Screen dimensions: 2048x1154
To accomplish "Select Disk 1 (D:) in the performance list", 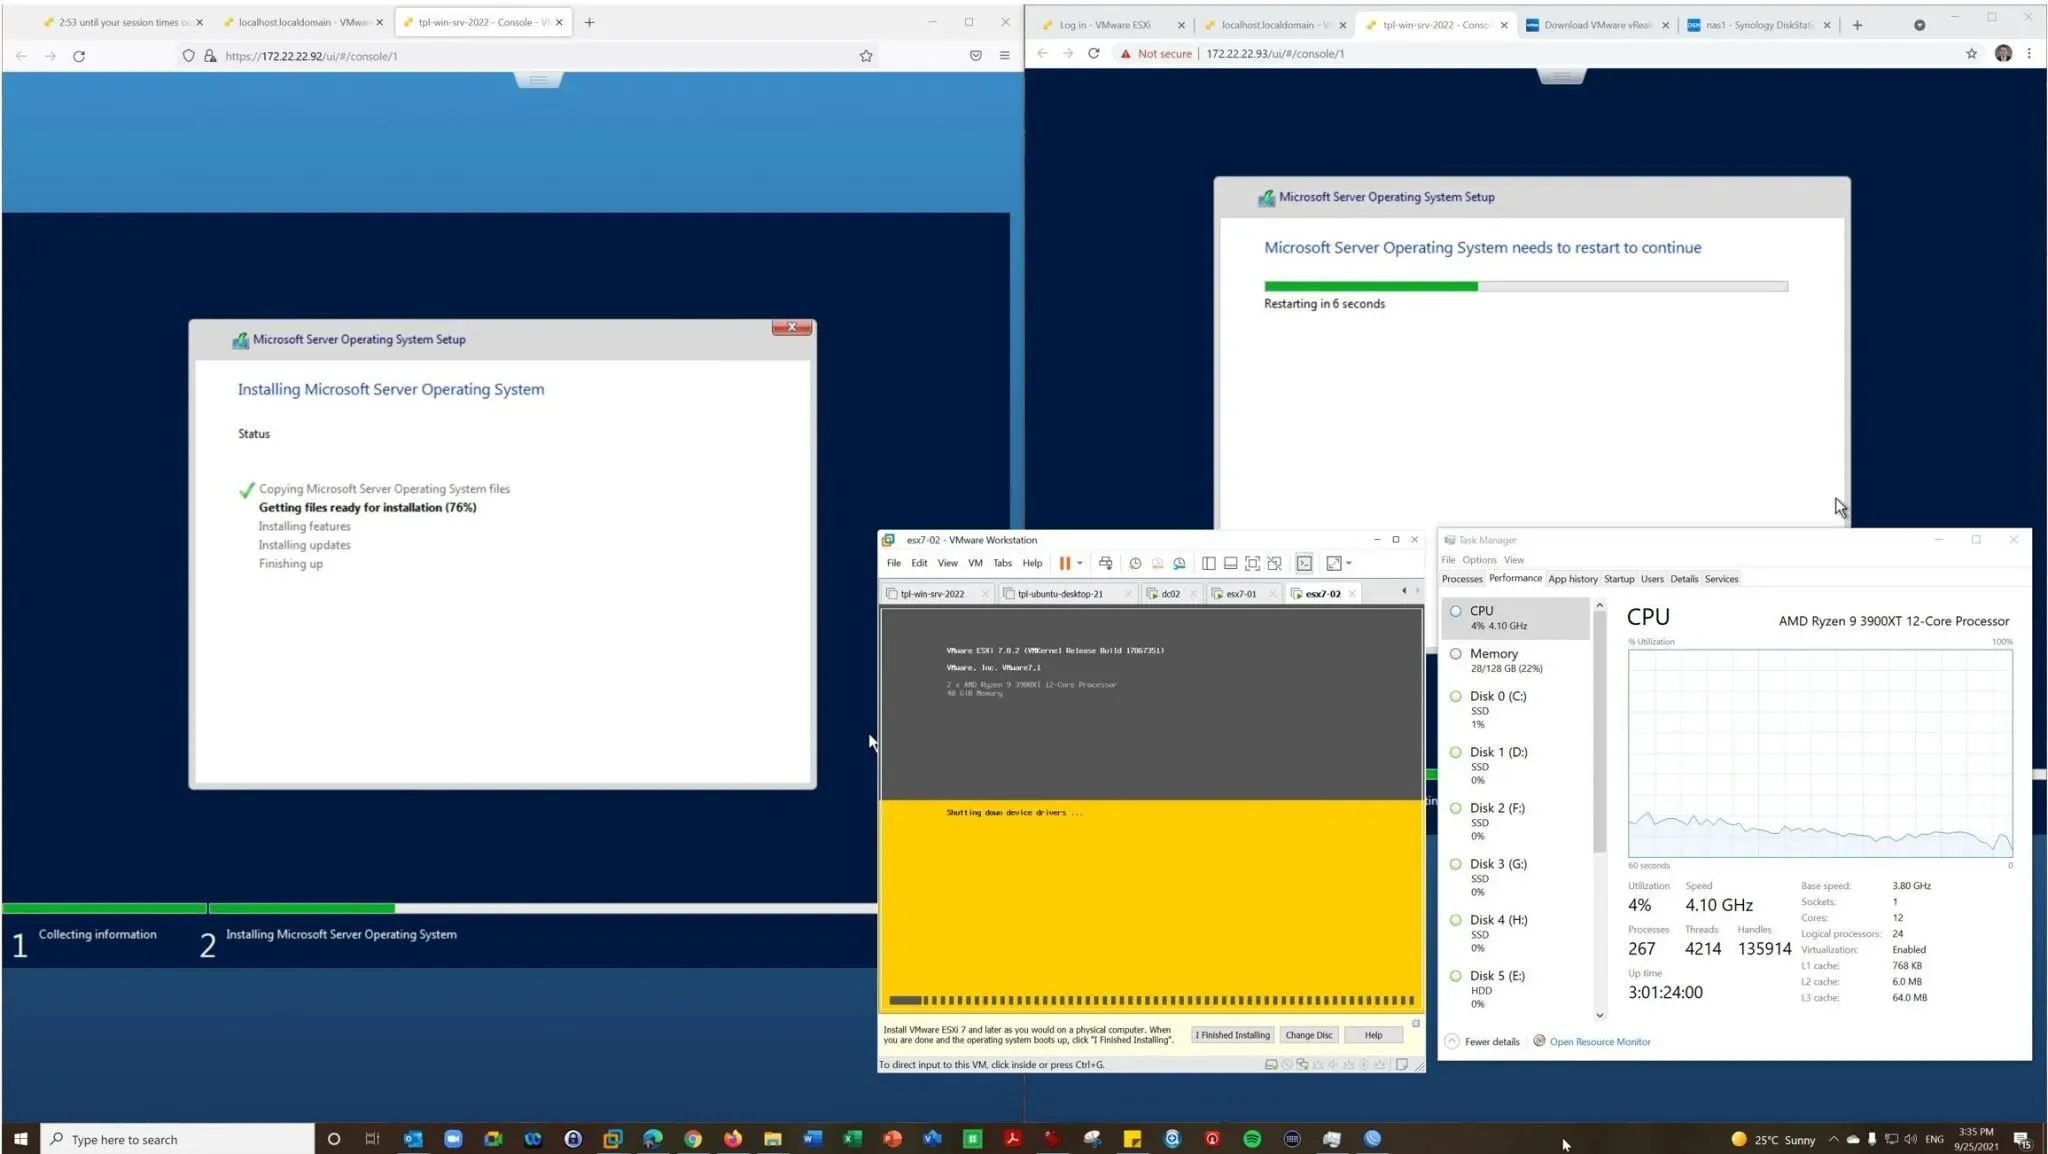I will click(x=1515, y=765).
